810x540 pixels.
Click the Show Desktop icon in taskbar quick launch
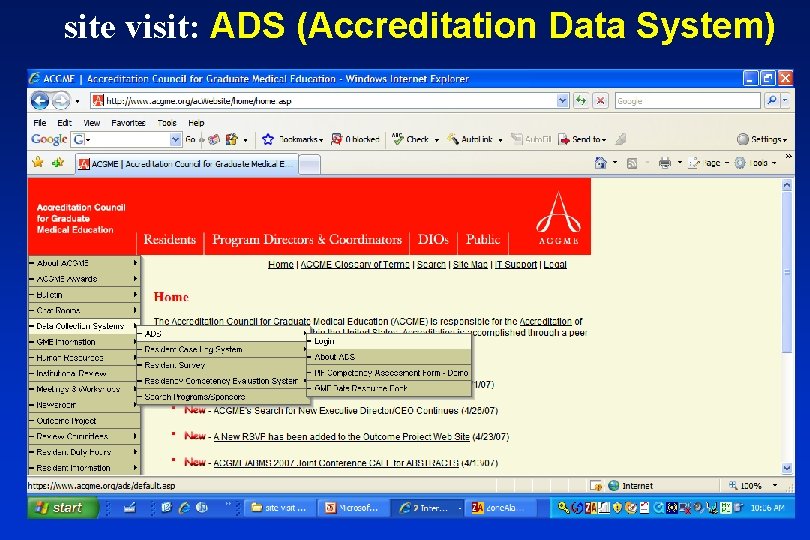click(130, 507)
